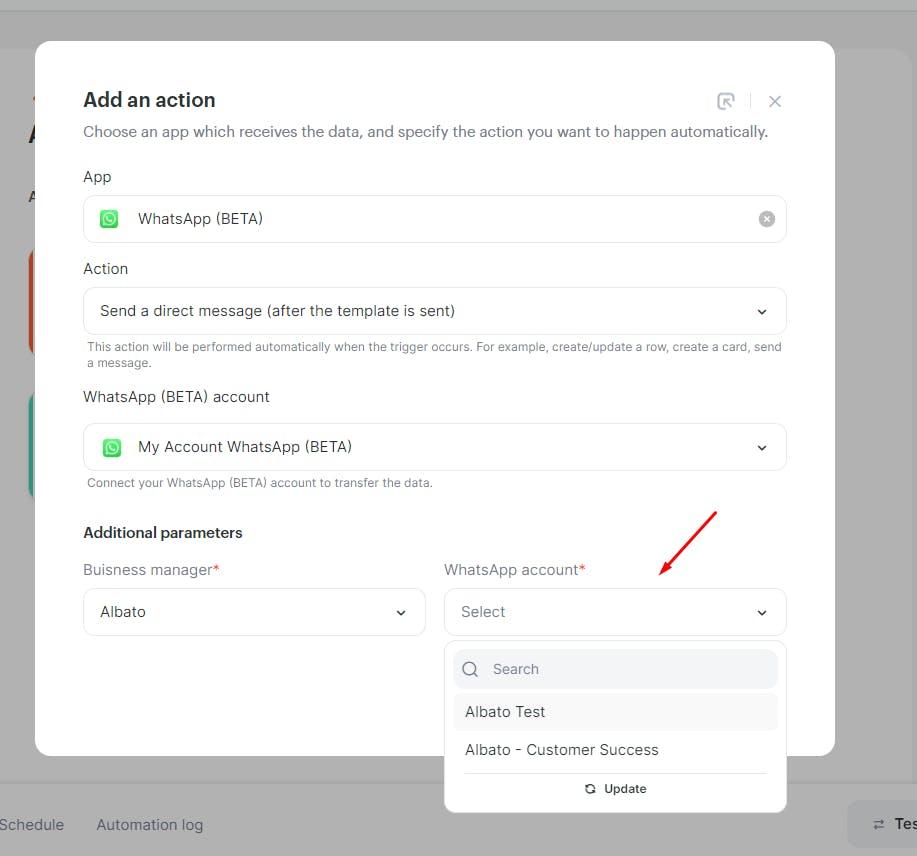Click the WhatsApp logo in account field
Image resolution: width=917 pixels, height=856 pixels.
[112, 447]
